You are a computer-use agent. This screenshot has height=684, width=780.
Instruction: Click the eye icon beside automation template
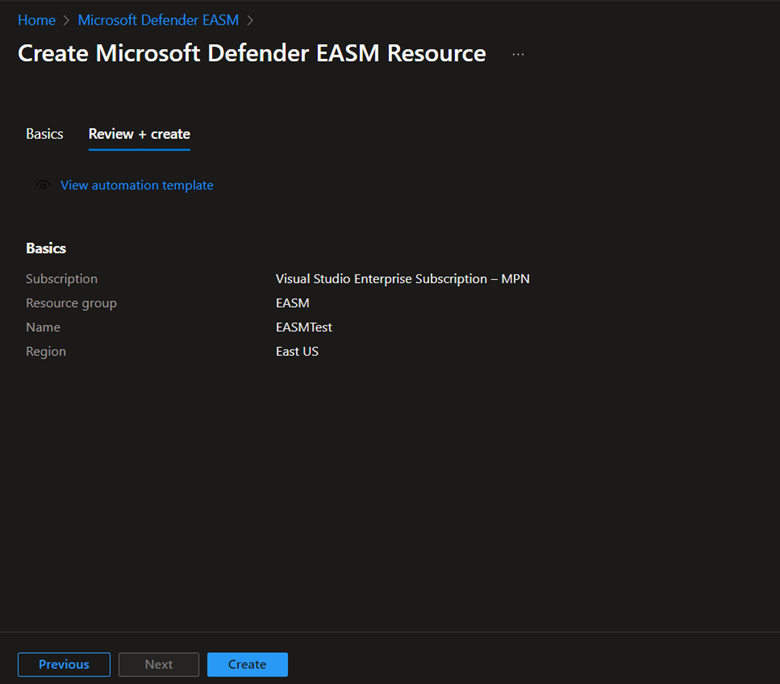coord(43,185)
